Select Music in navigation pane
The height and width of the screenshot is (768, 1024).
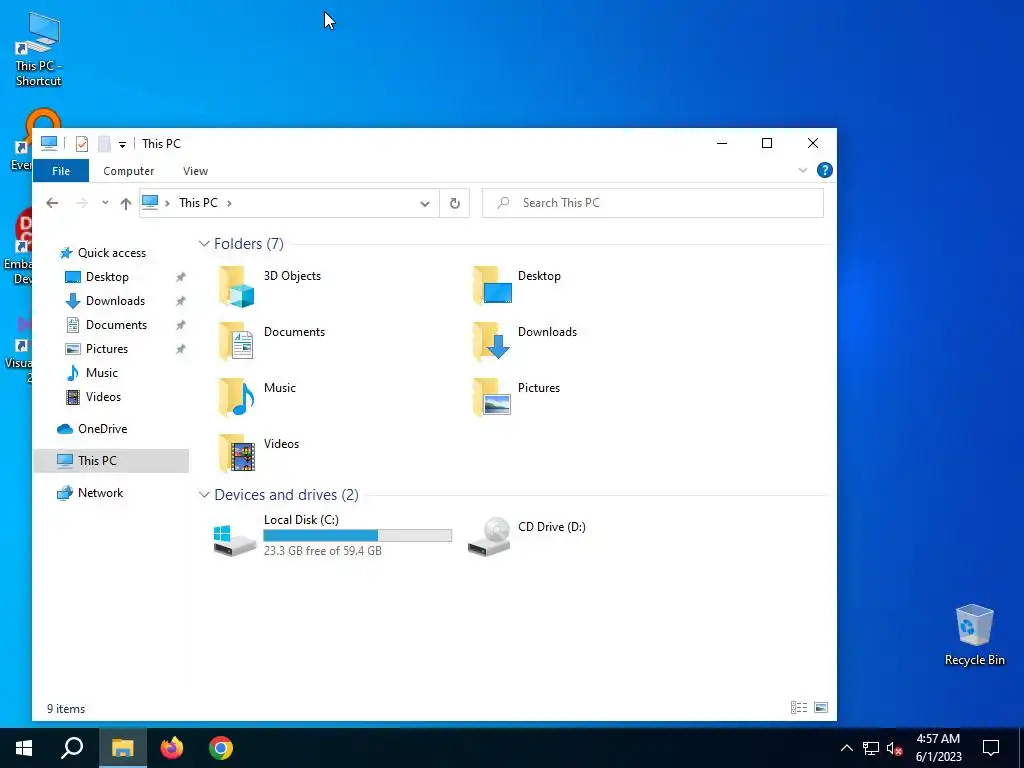[x=101, y=373]
